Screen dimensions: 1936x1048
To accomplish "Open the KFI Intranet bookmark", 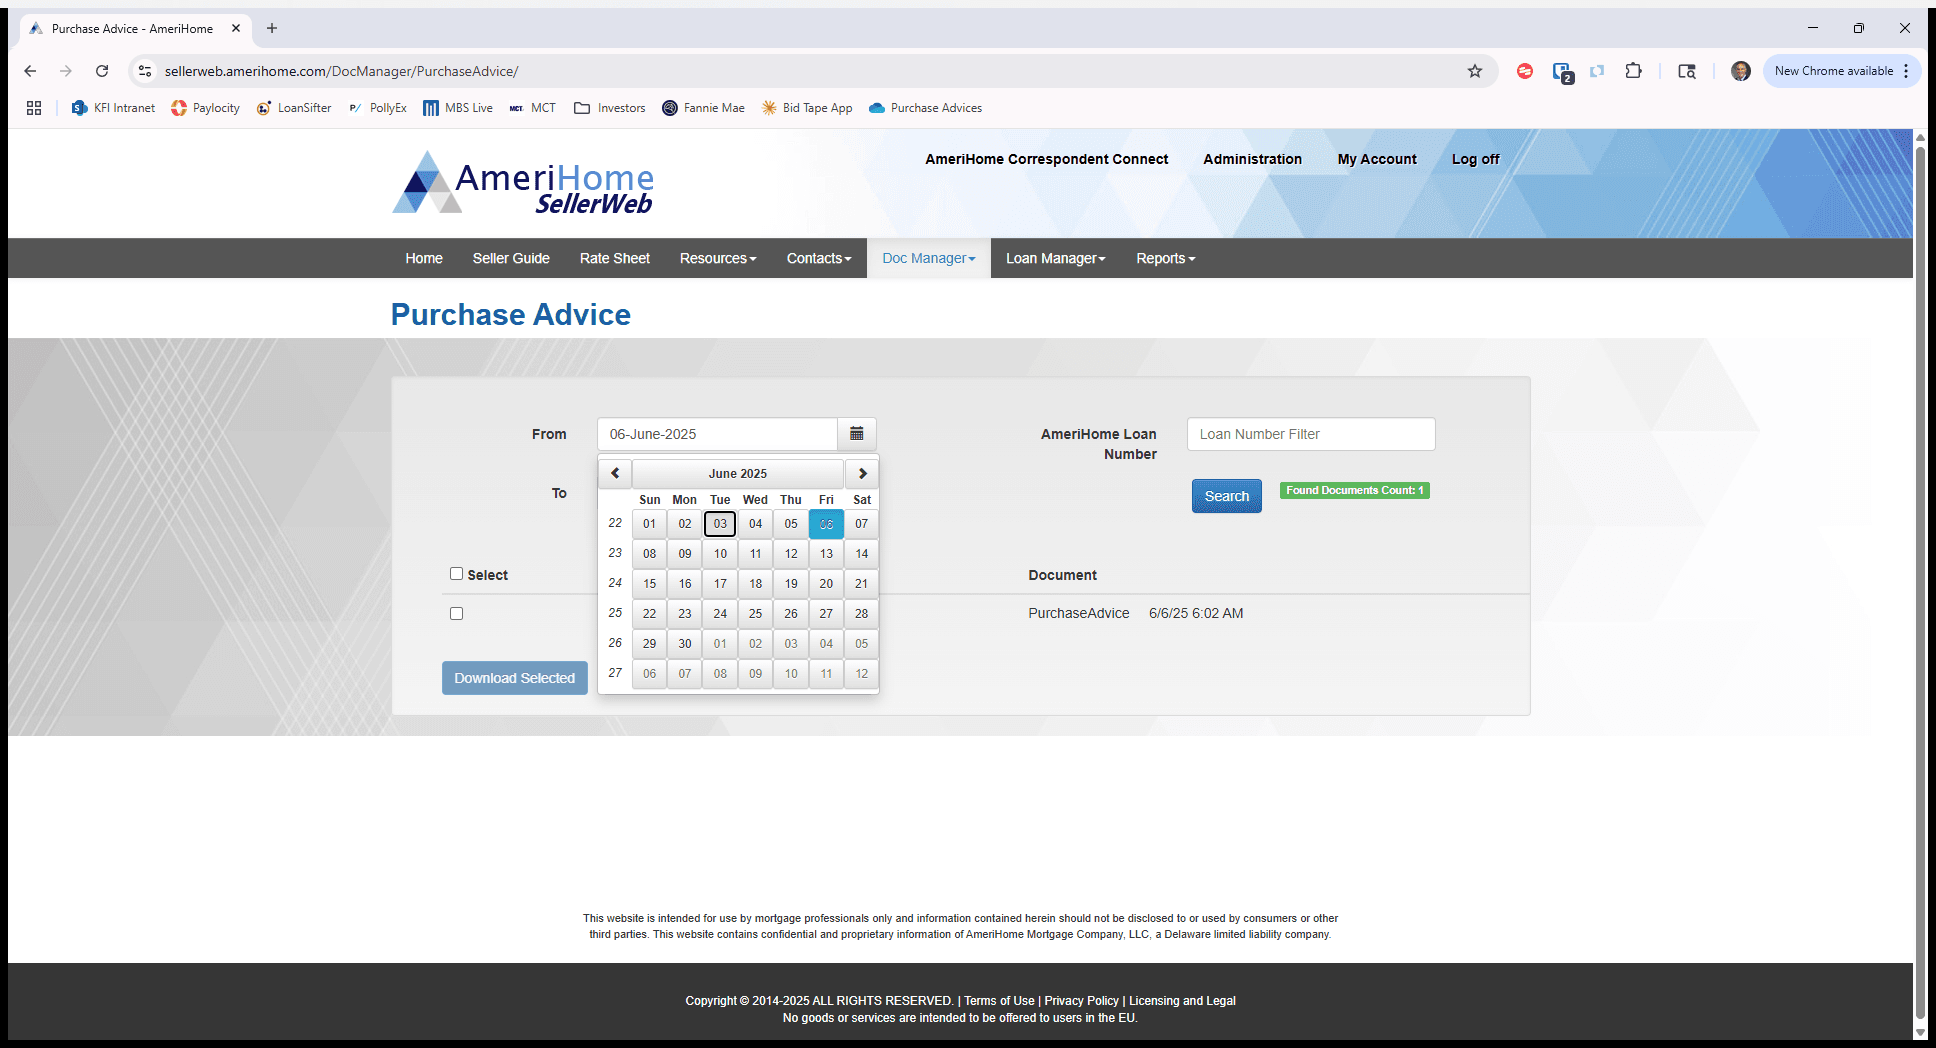I will point(113,108).
